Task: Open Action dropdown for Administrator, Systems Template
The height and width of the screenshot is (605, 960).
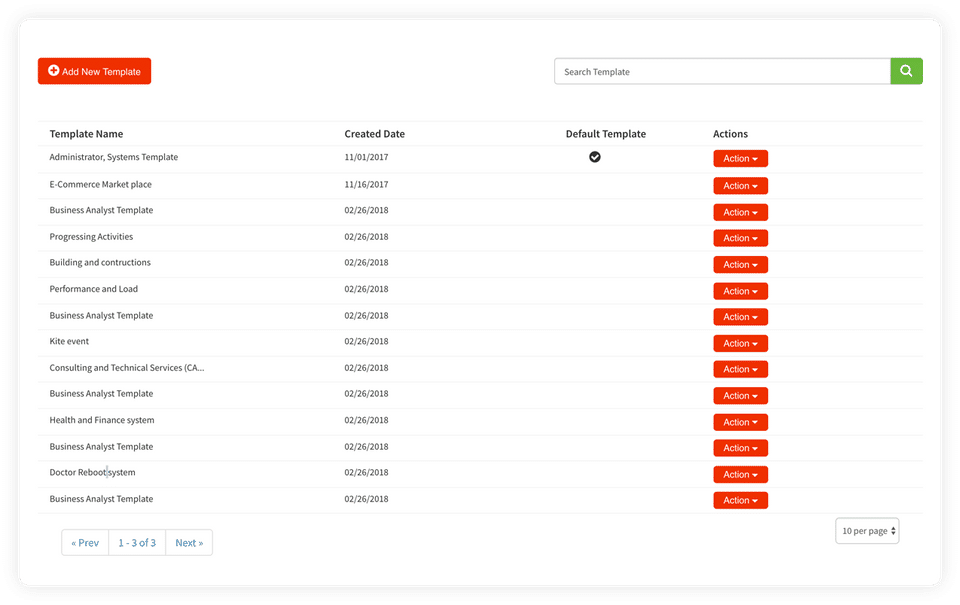Action: [x=740, y=159]
